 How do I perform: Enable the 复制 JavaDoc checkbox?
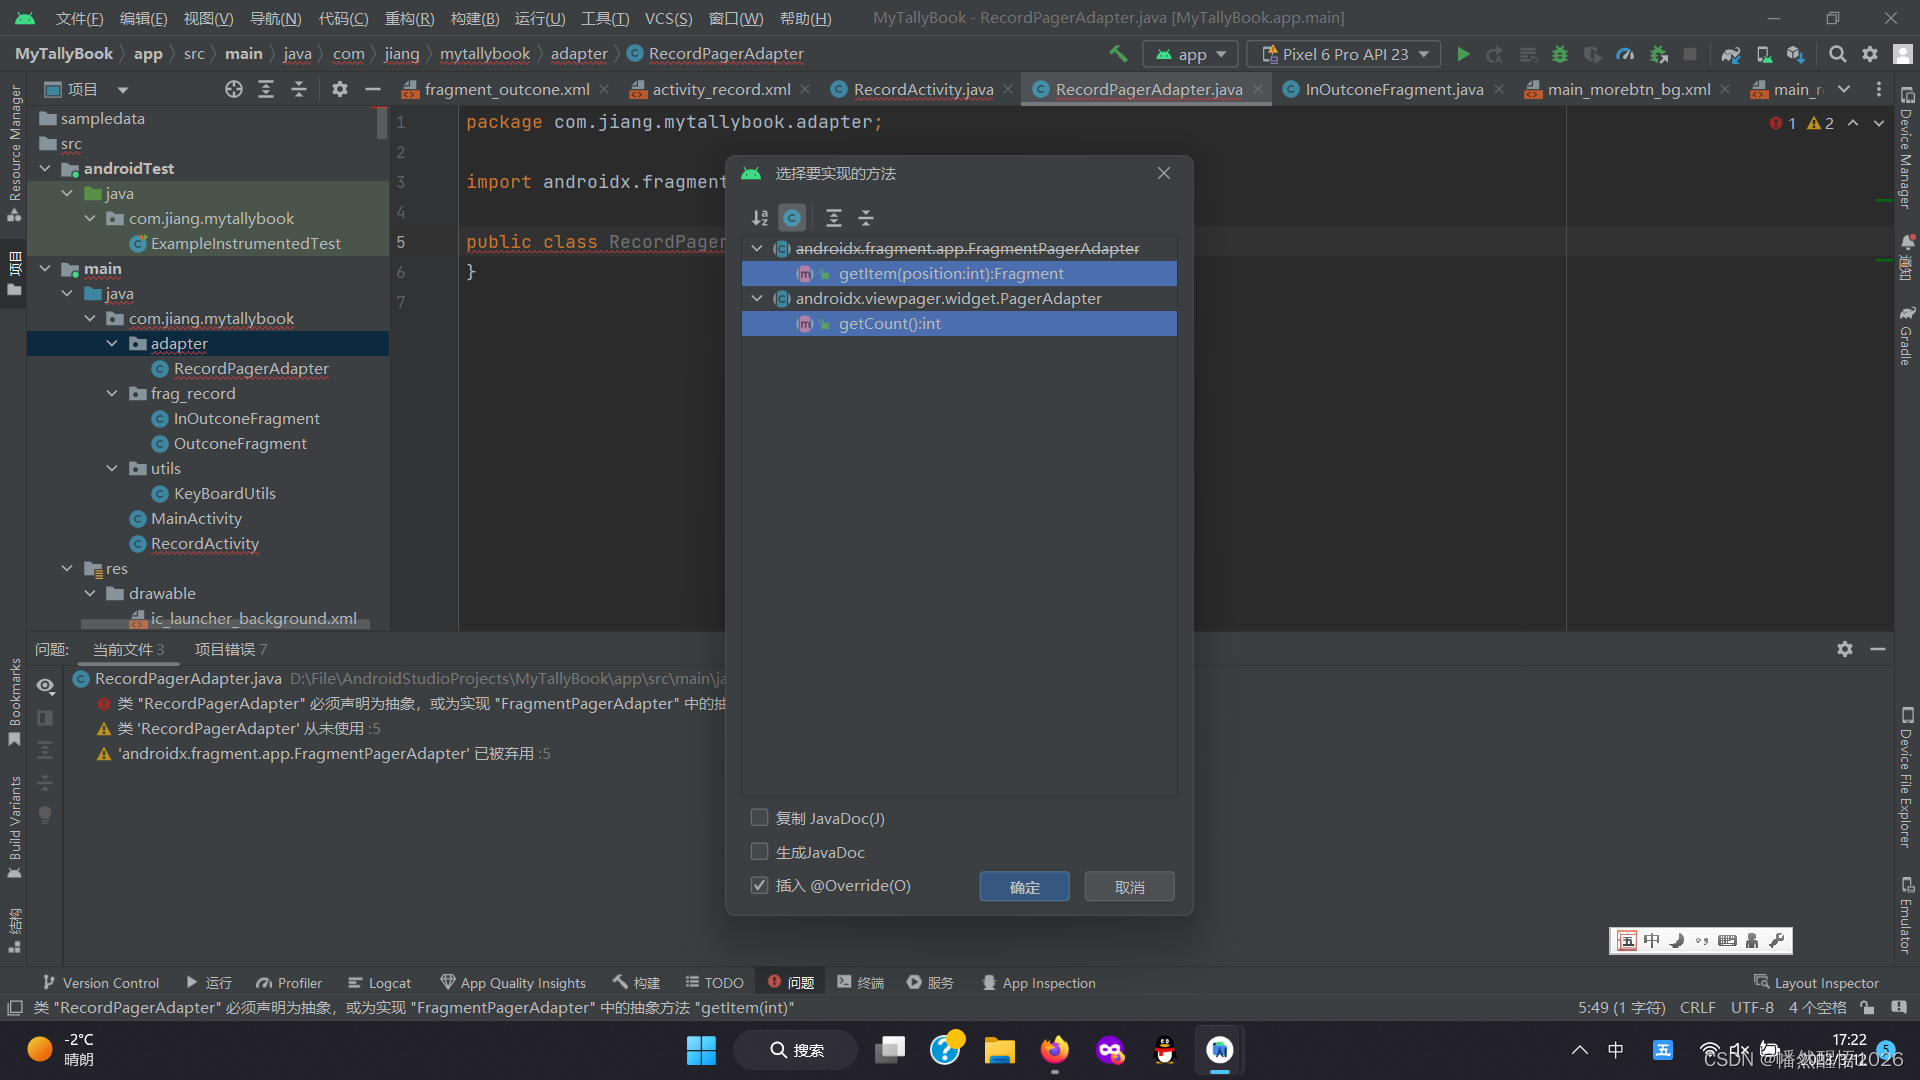click(x=760, y=818)
